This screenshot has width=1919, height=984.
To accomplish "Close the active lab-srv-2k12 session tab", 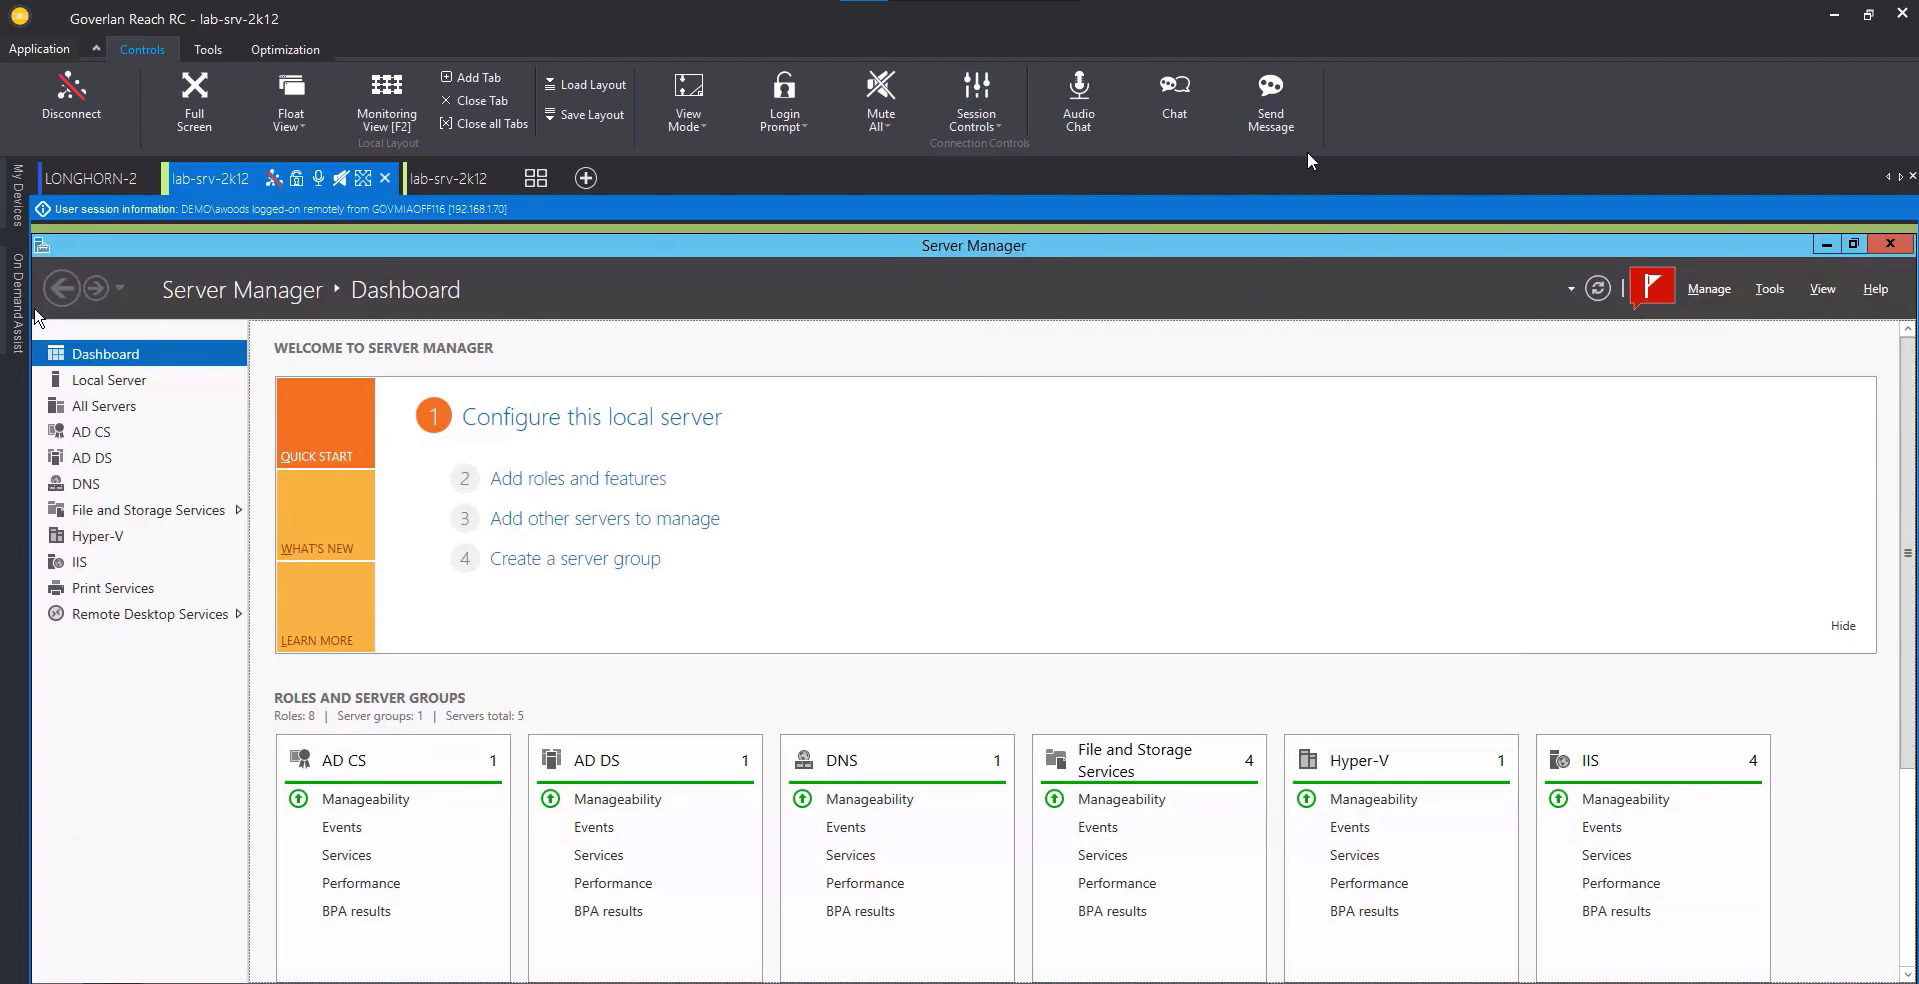I will [x=385, y=178].
